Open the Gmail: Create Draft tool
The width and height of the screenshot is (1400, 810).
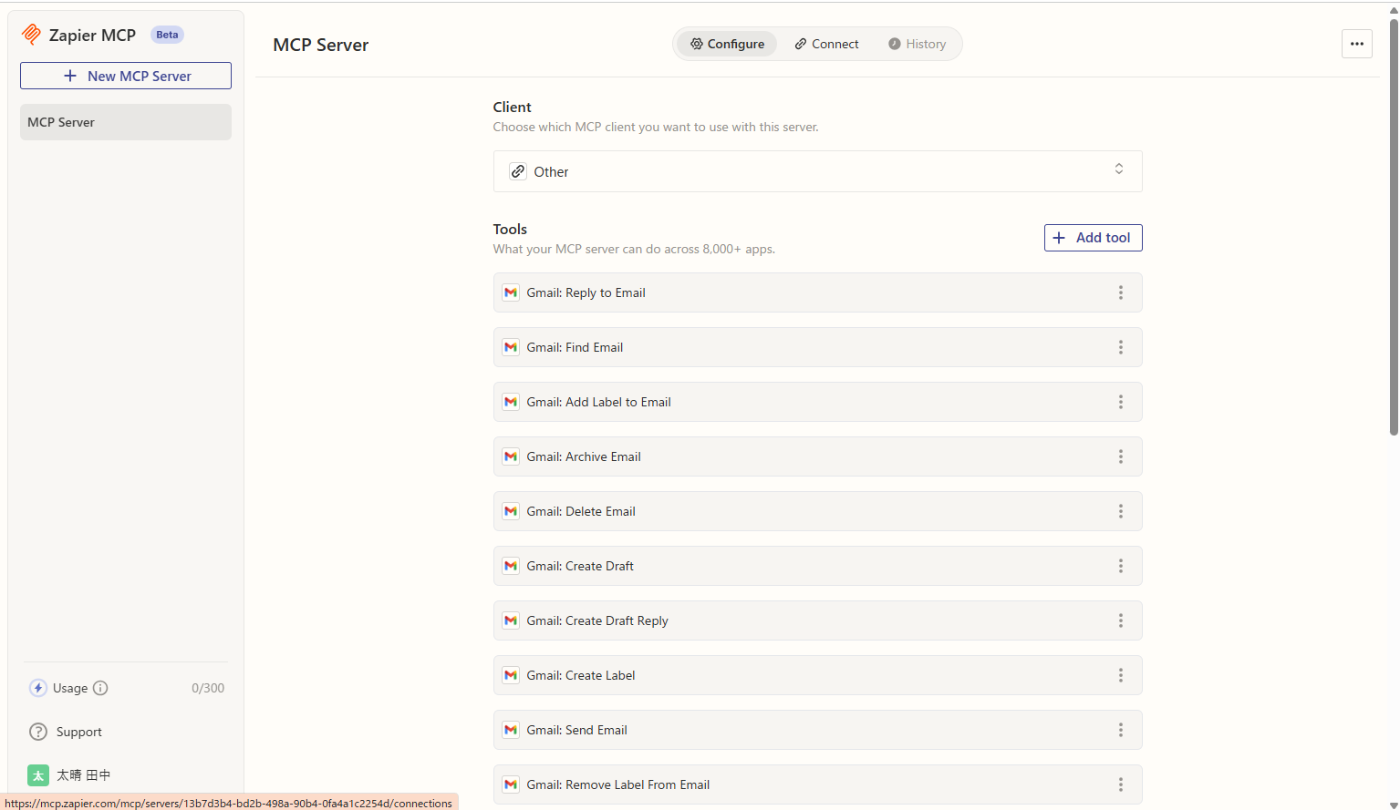(x=817, y=566)
